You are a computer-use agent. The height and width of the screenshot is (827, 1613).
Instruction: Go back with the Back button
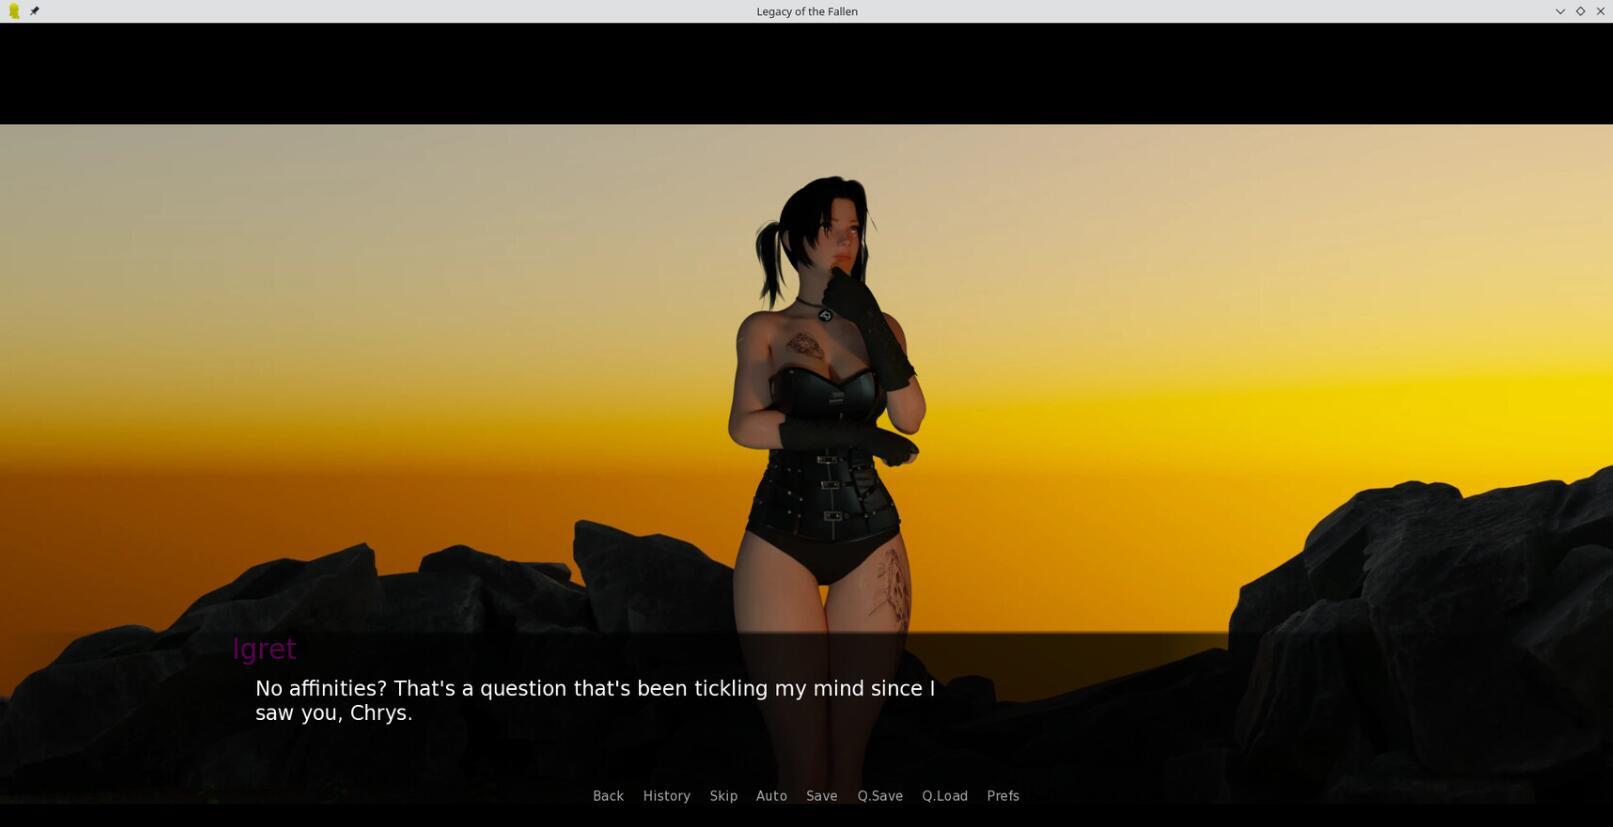(608, 796)
